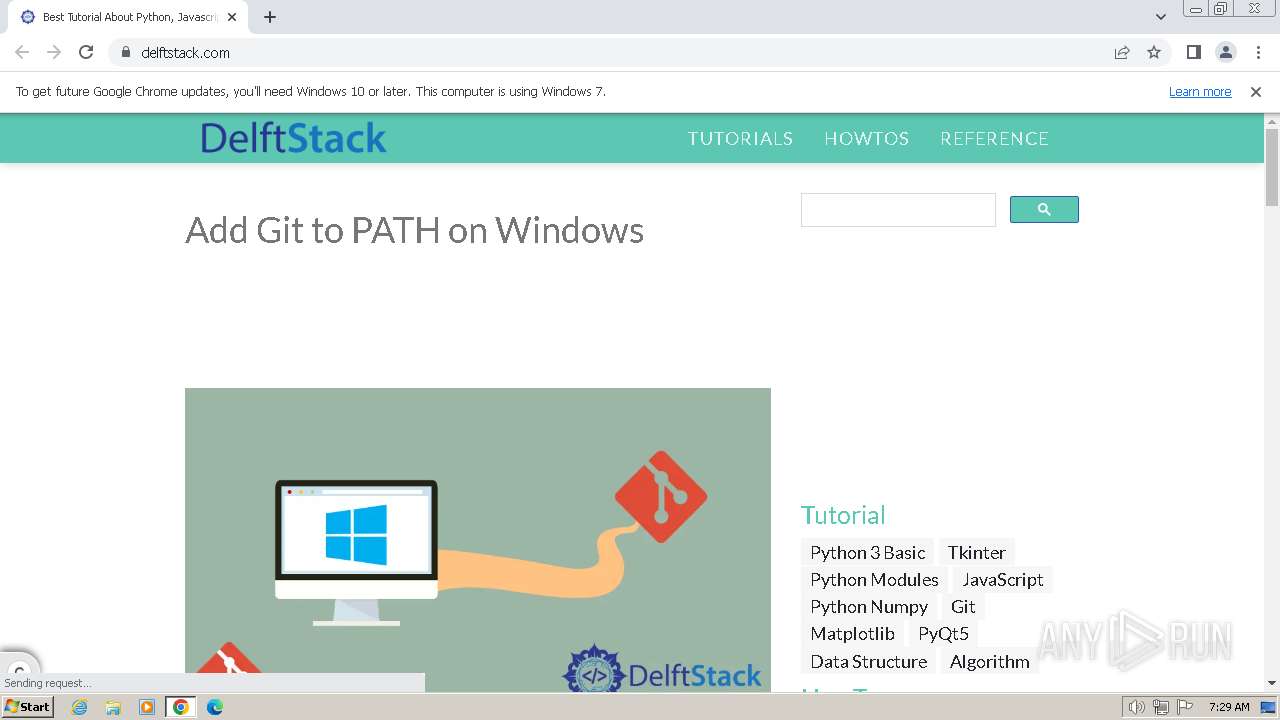Open the Python Modules tutorial tag

point(874,579)
